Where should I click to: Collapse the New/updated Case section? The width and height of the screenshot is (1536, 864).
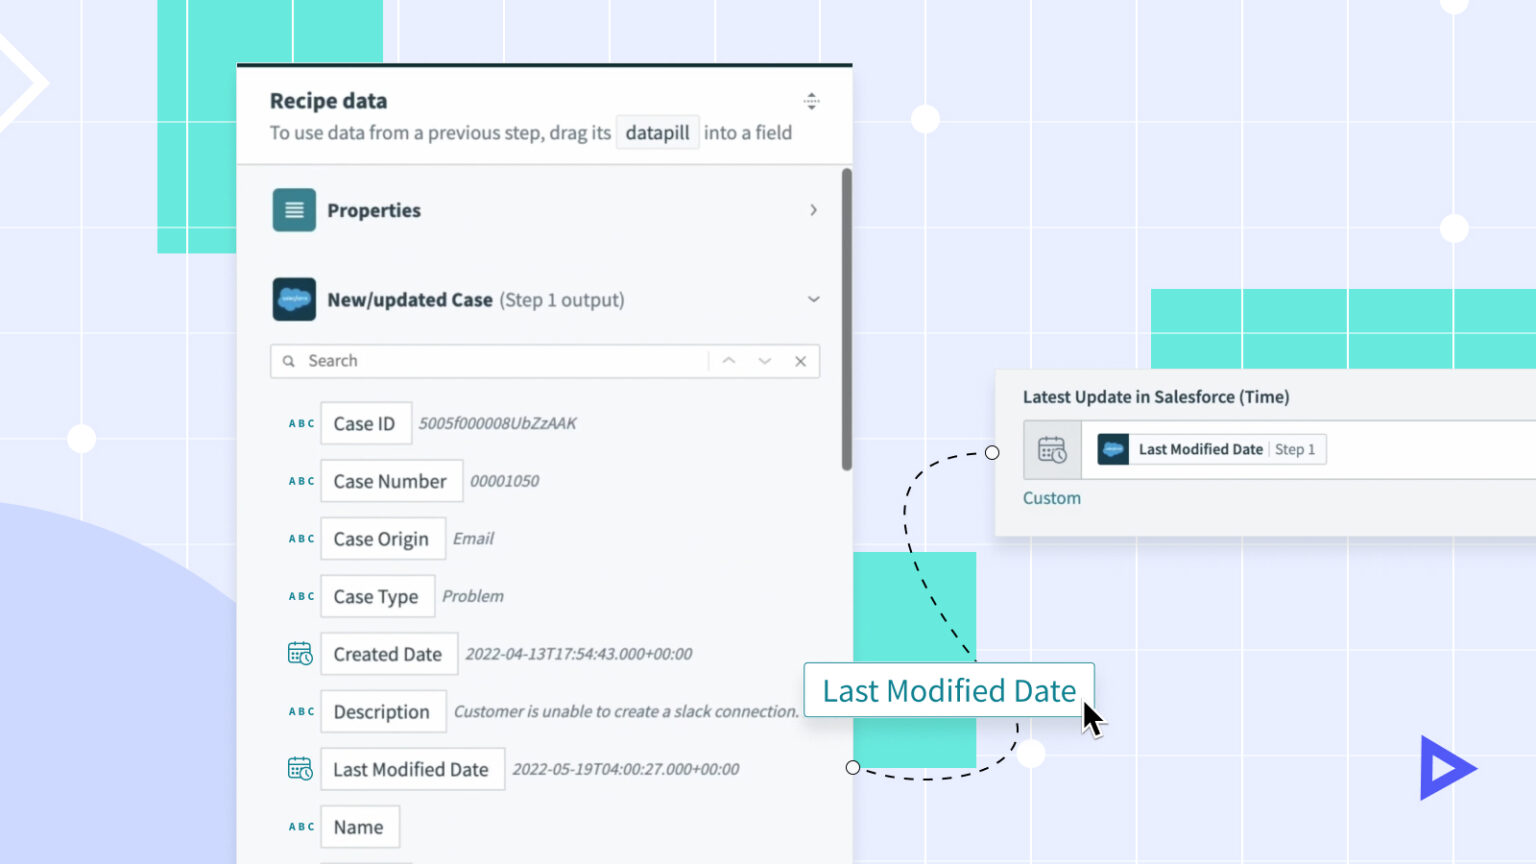813,299
